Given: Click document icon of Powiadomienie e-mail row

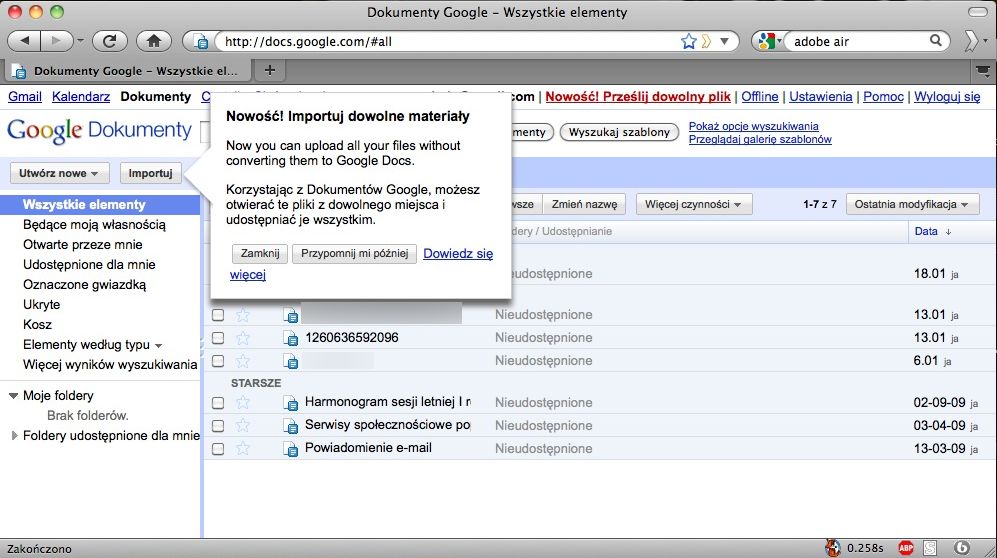Looking at the screenshot, I should [x=291, y=449].
